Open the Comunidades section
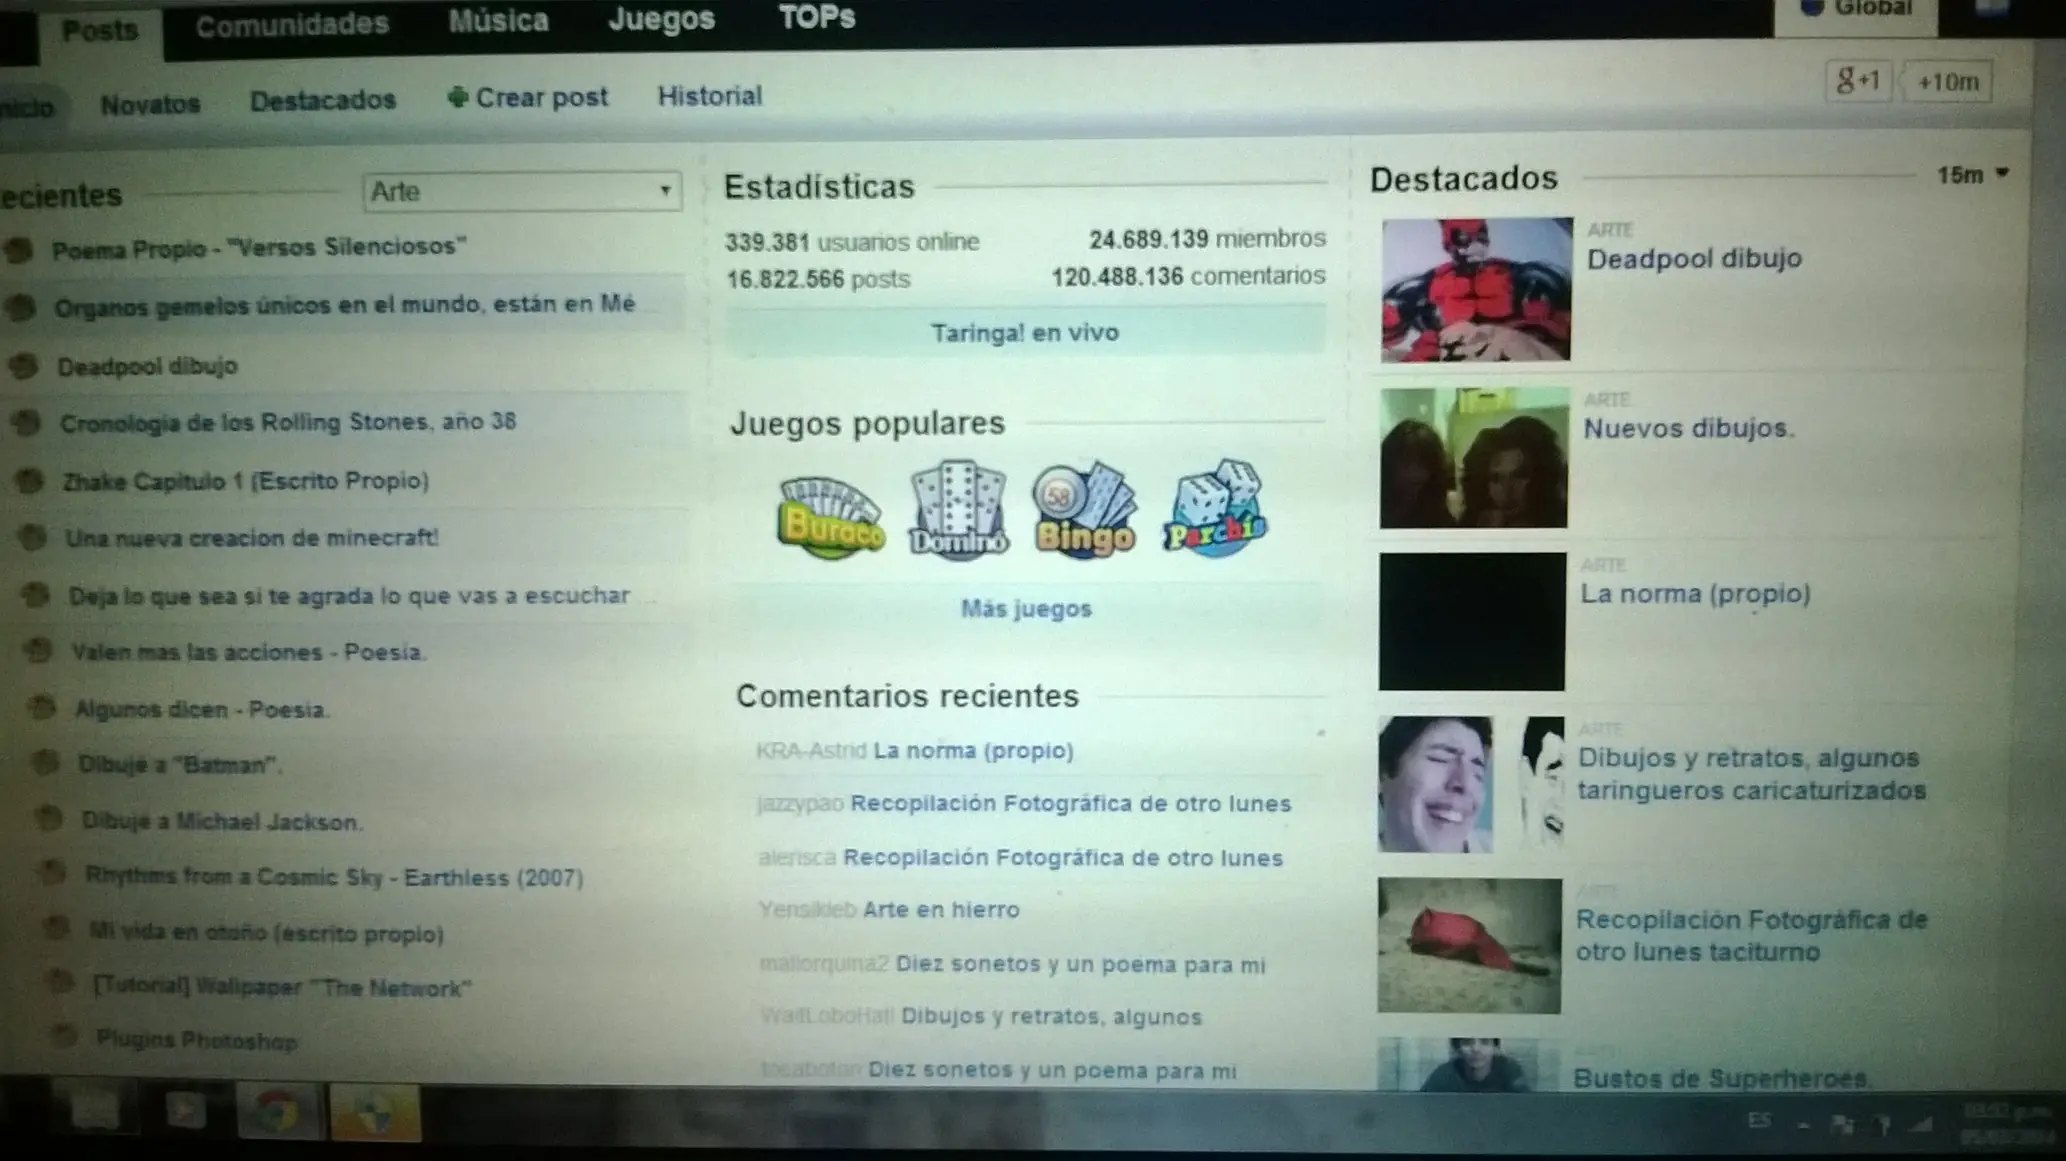 pyautogui.click(x=292, y=25)
